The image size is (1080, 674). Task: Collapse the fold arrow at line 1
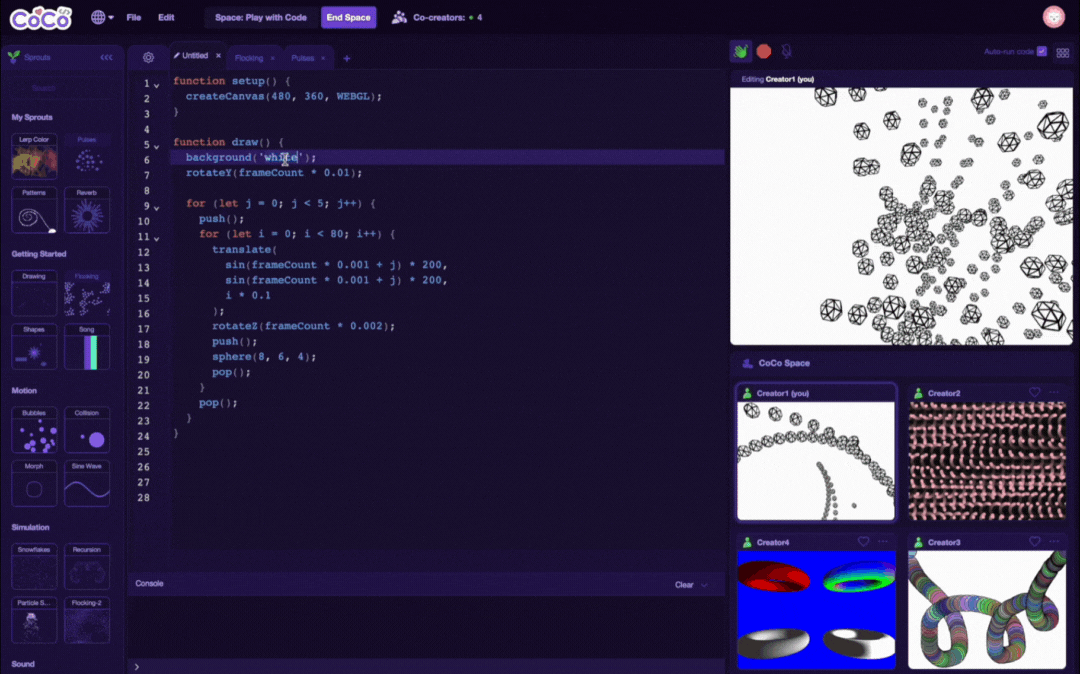(157, 85)
